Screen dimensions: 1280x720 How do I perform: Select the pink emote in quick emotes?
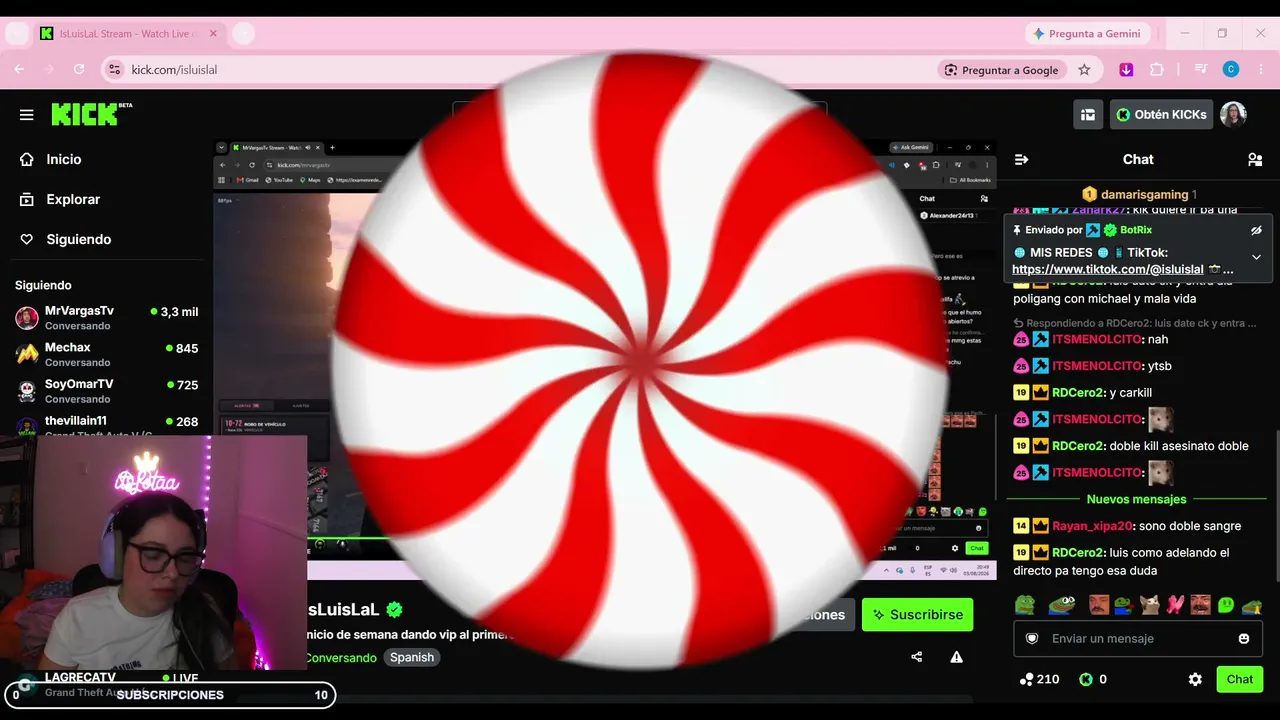(x=1175, y=605)
